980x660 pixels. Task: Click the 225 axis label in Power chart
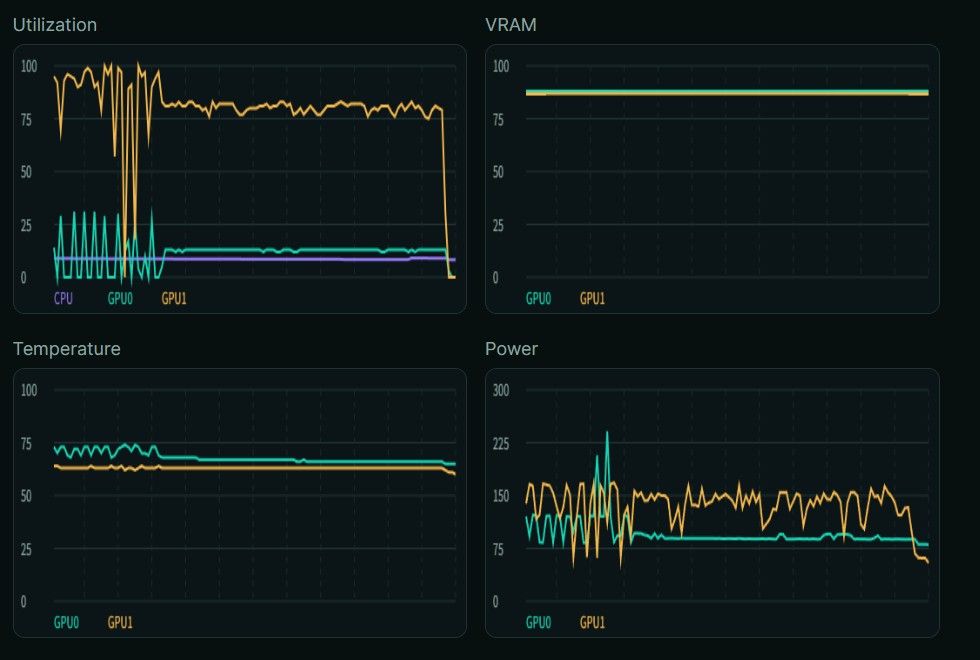(x=501, y=444)
